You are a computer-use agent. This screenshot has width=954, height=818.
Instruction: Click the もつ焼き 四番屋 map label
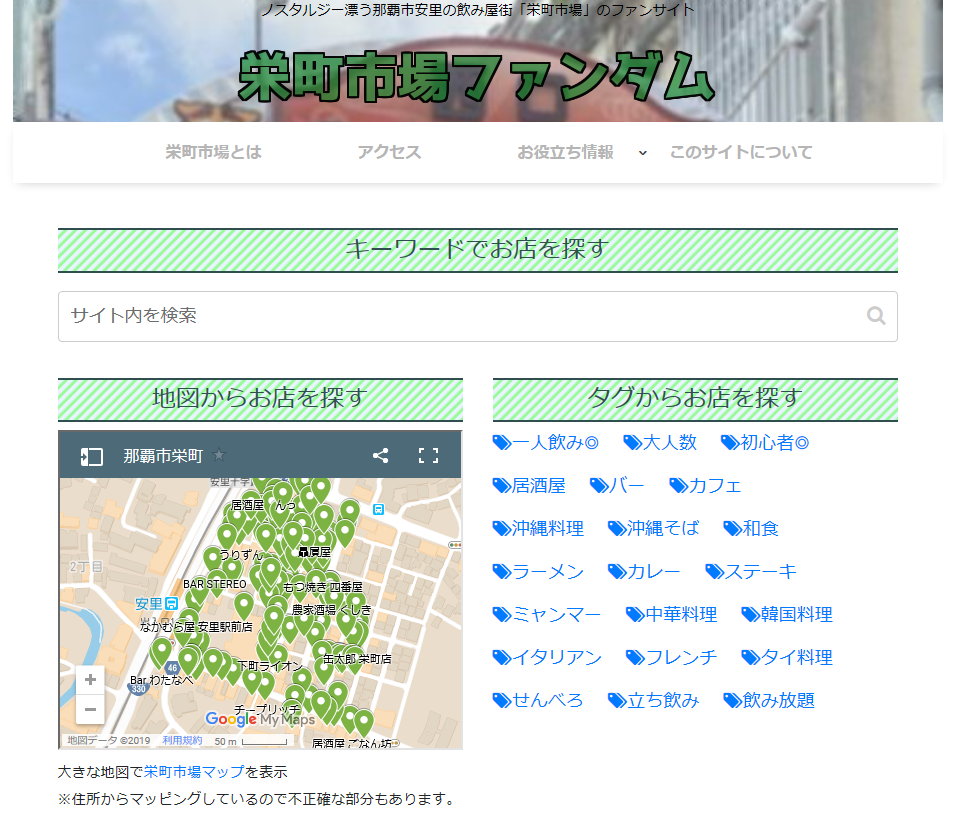pos(323,587)
